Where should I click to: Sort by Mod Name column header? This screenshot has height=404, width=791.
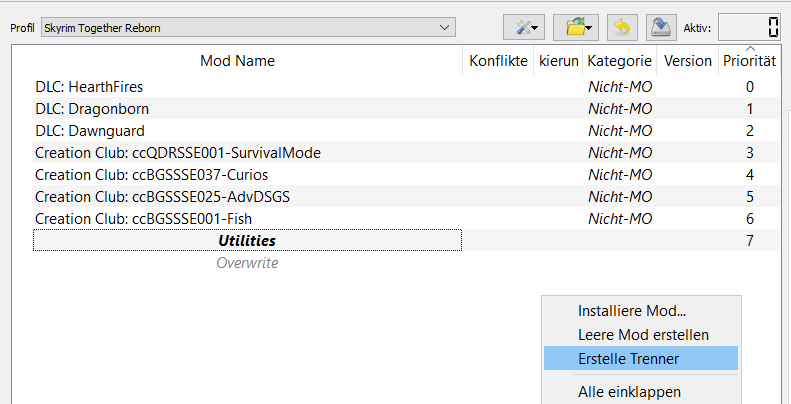(237, 61)
